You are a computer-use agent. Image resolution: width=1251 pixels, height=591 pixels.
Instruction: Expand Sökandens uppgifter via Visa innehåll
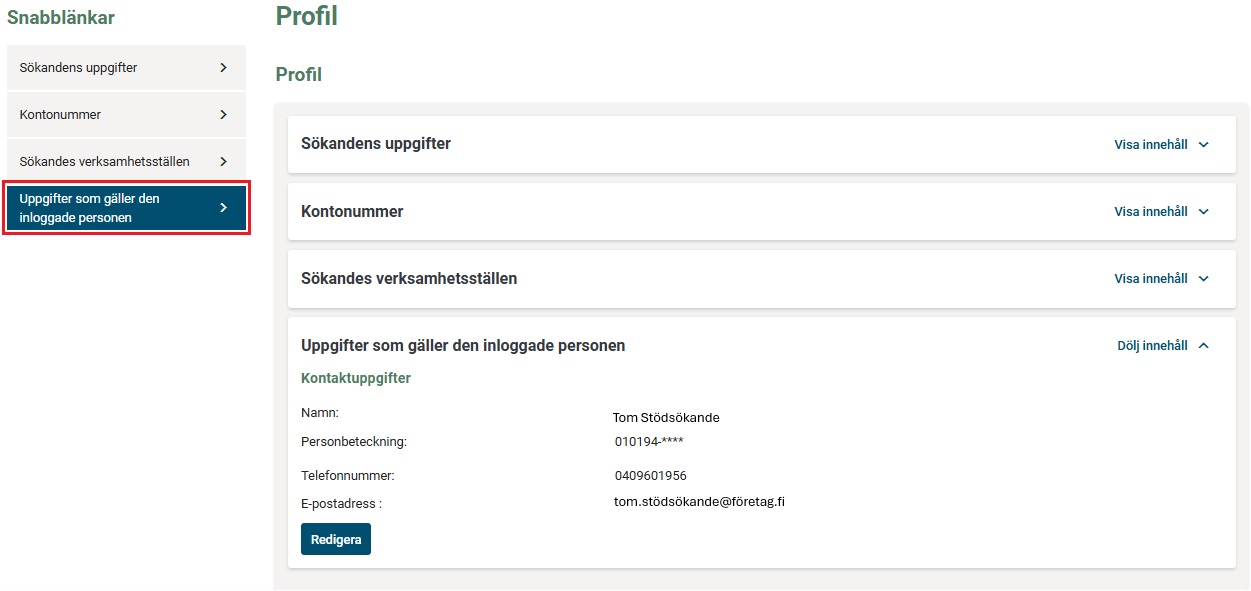(1151, 145)
